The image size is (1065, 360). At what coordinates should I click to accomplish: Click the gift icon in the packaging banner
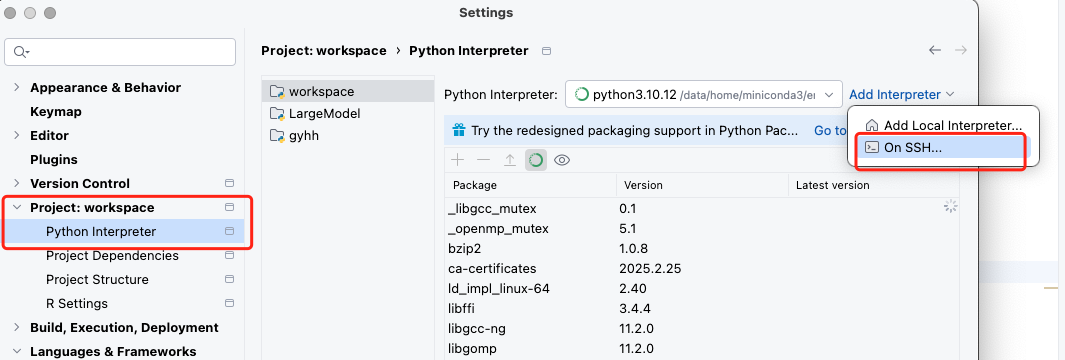click(459, 130)
